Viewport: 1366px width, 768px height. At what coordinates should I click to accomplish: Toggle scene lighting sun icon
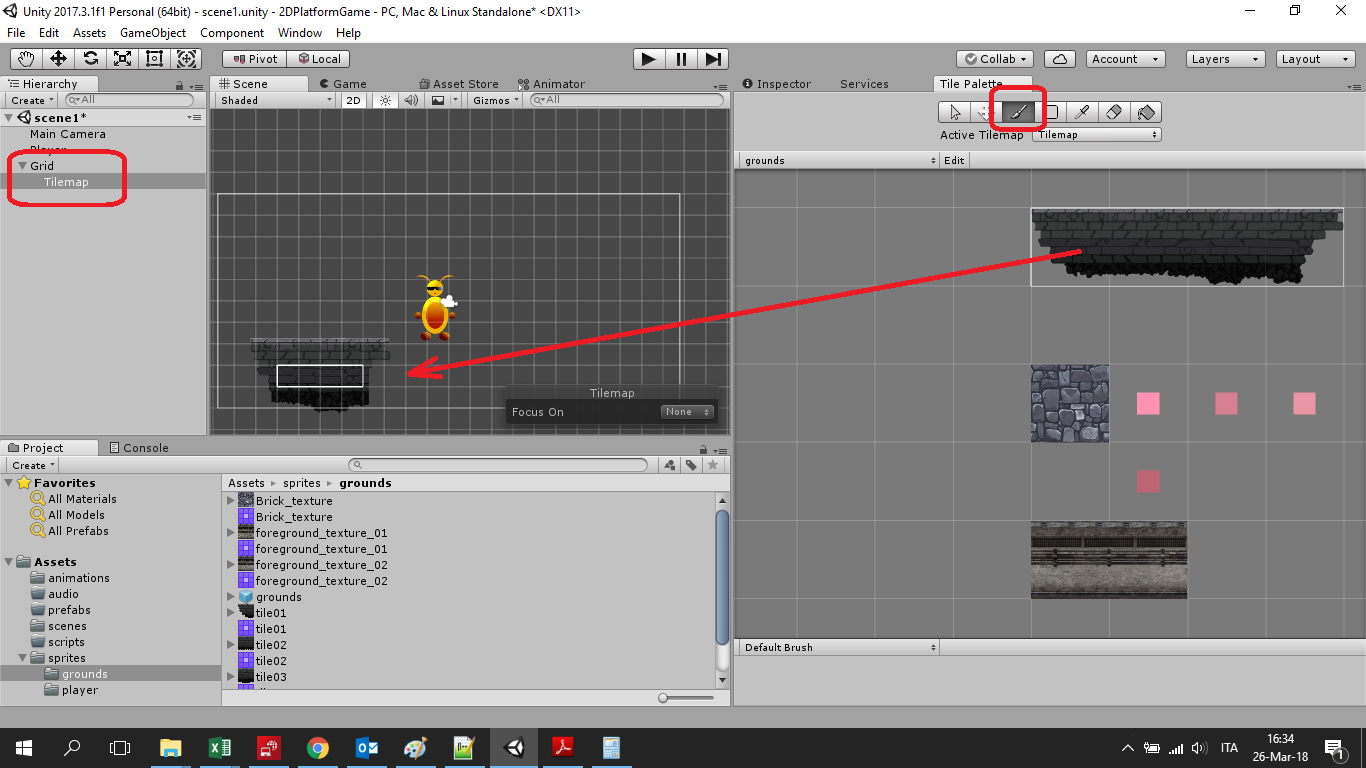[385, 100]
